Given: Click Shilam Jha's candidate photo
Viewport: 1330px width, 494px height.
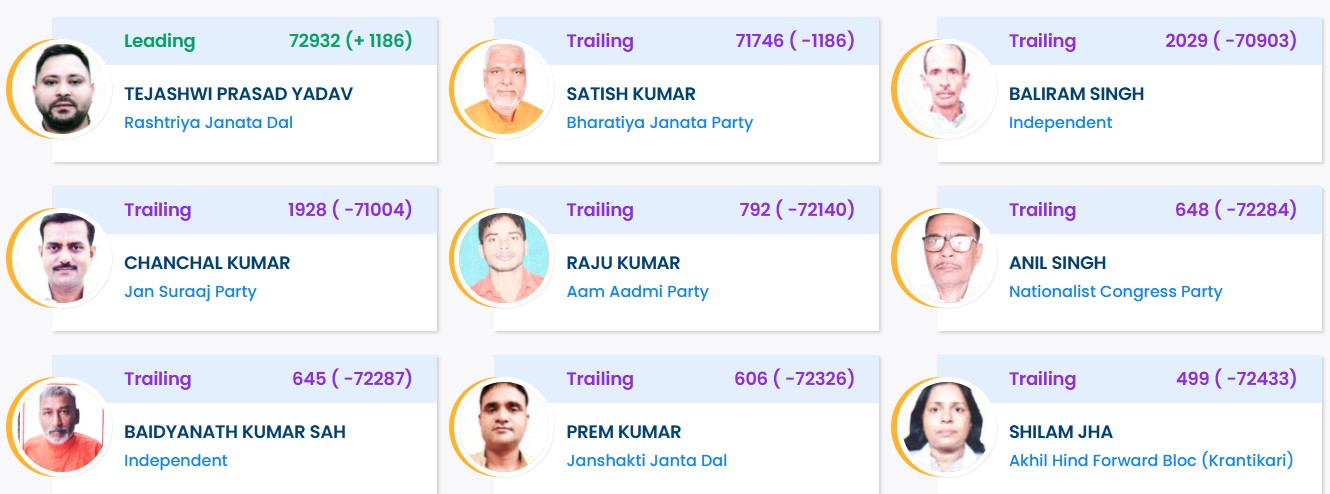Looking at the screenshot, I should (947, 428).
